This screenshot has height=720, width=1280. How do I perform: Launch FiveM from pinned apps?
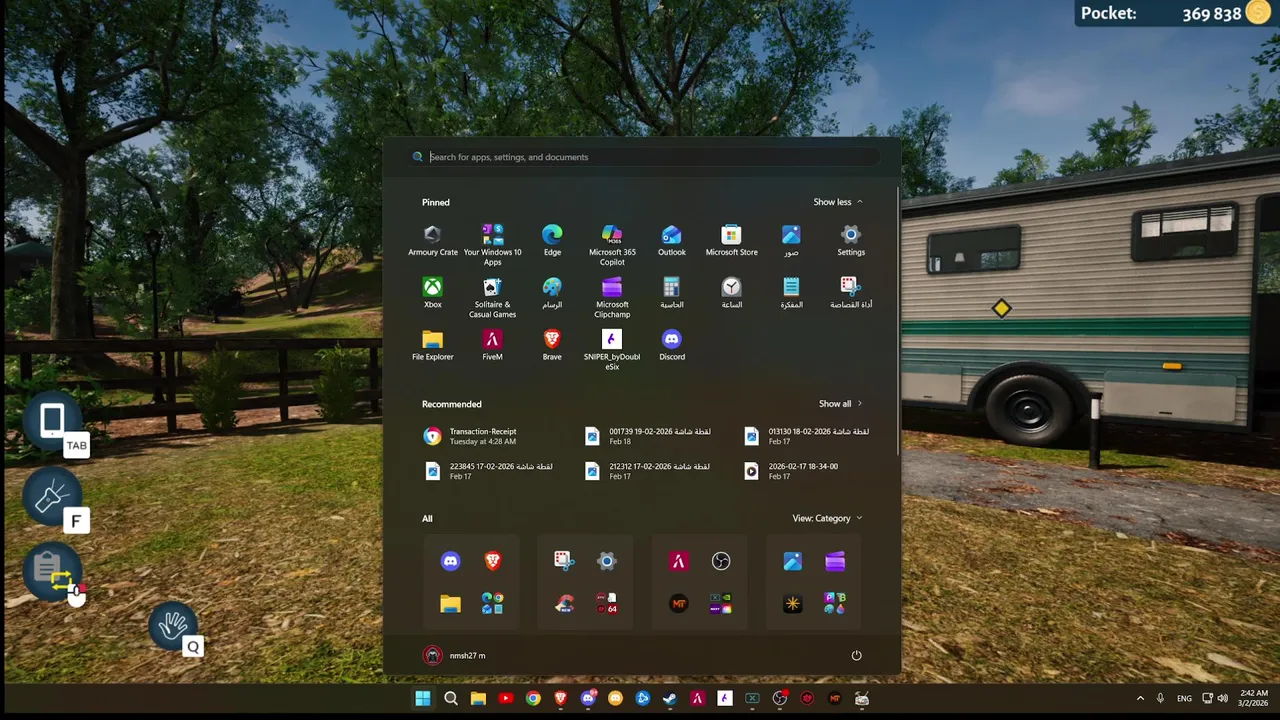coord(492,345)
